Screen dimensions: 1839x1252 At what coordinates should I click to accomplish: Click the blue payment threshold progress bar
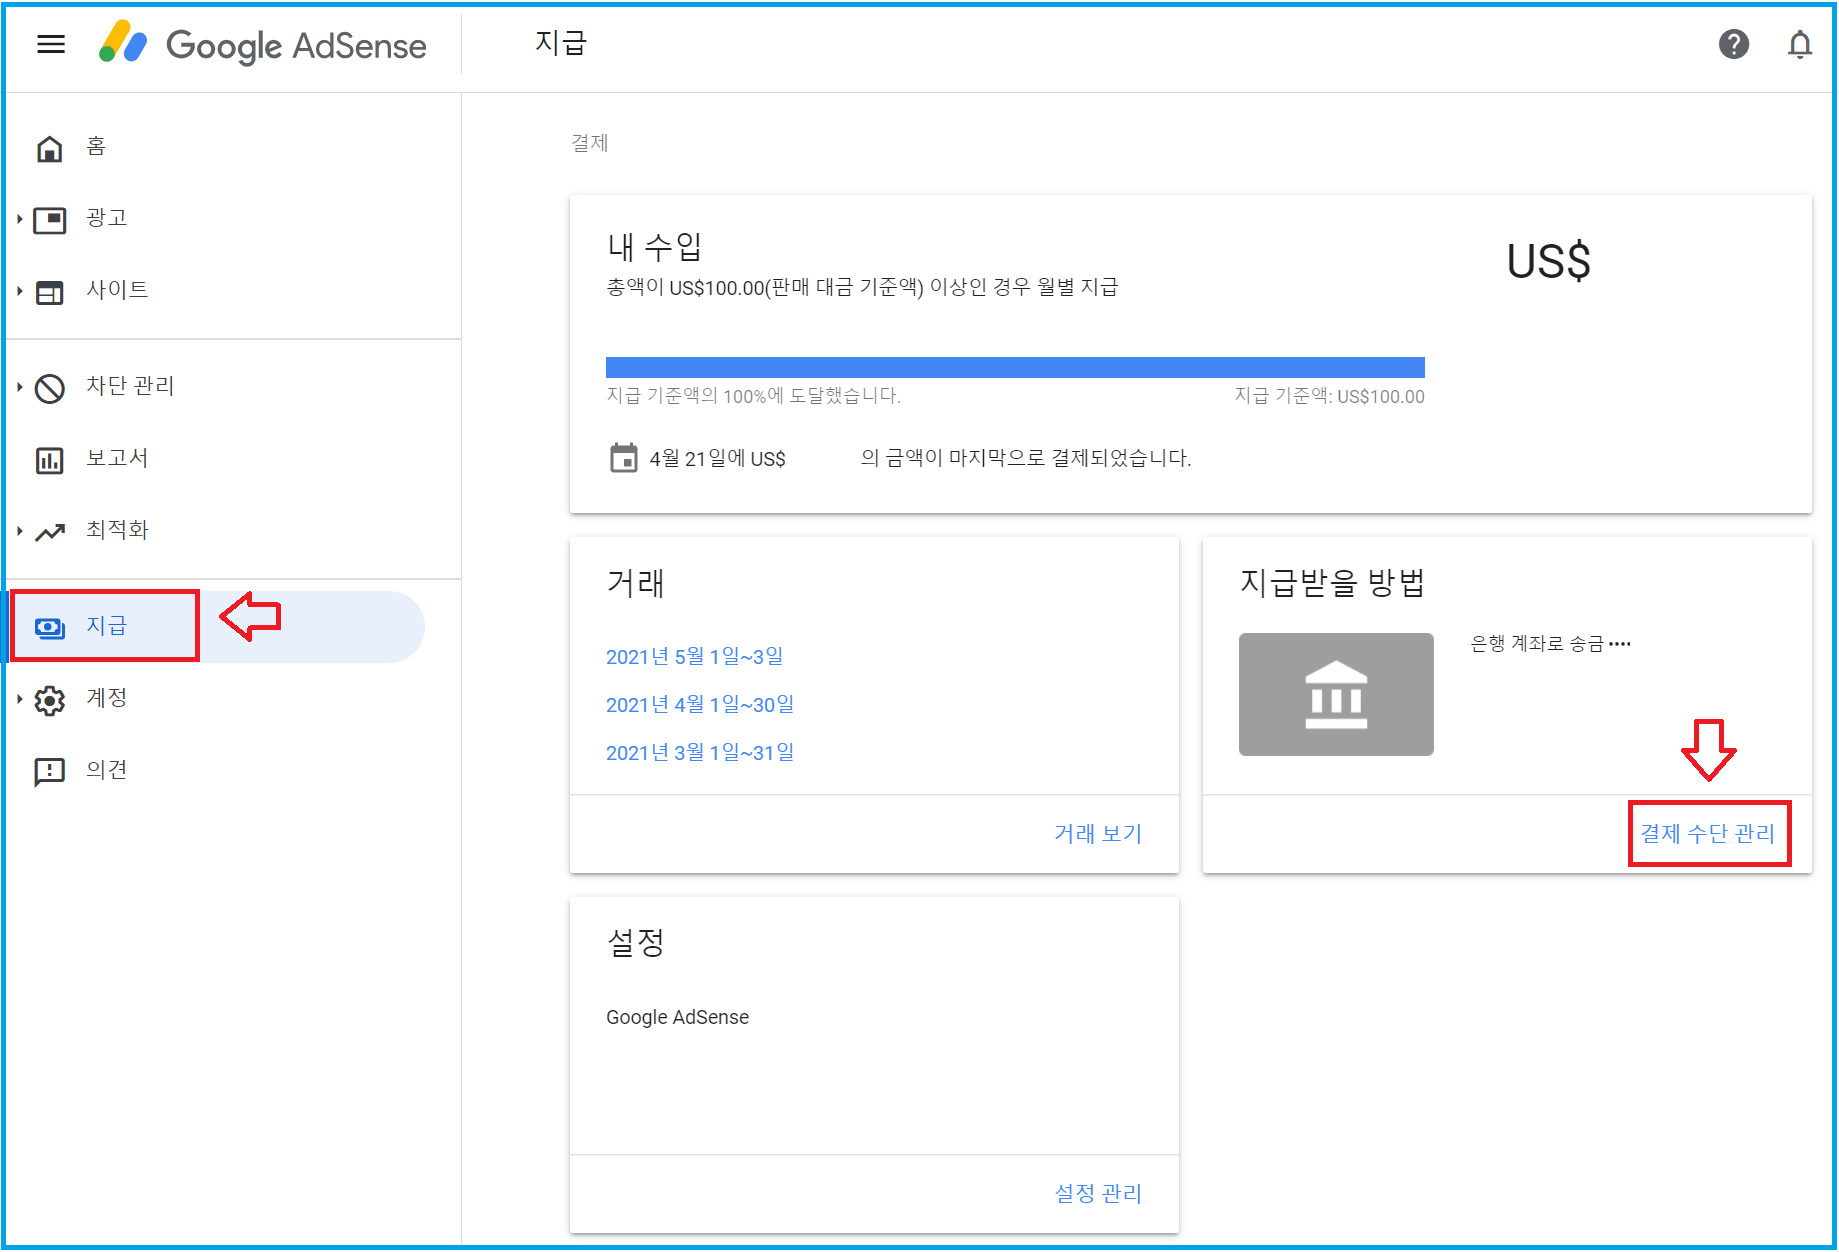click(x=1014, y=367)
